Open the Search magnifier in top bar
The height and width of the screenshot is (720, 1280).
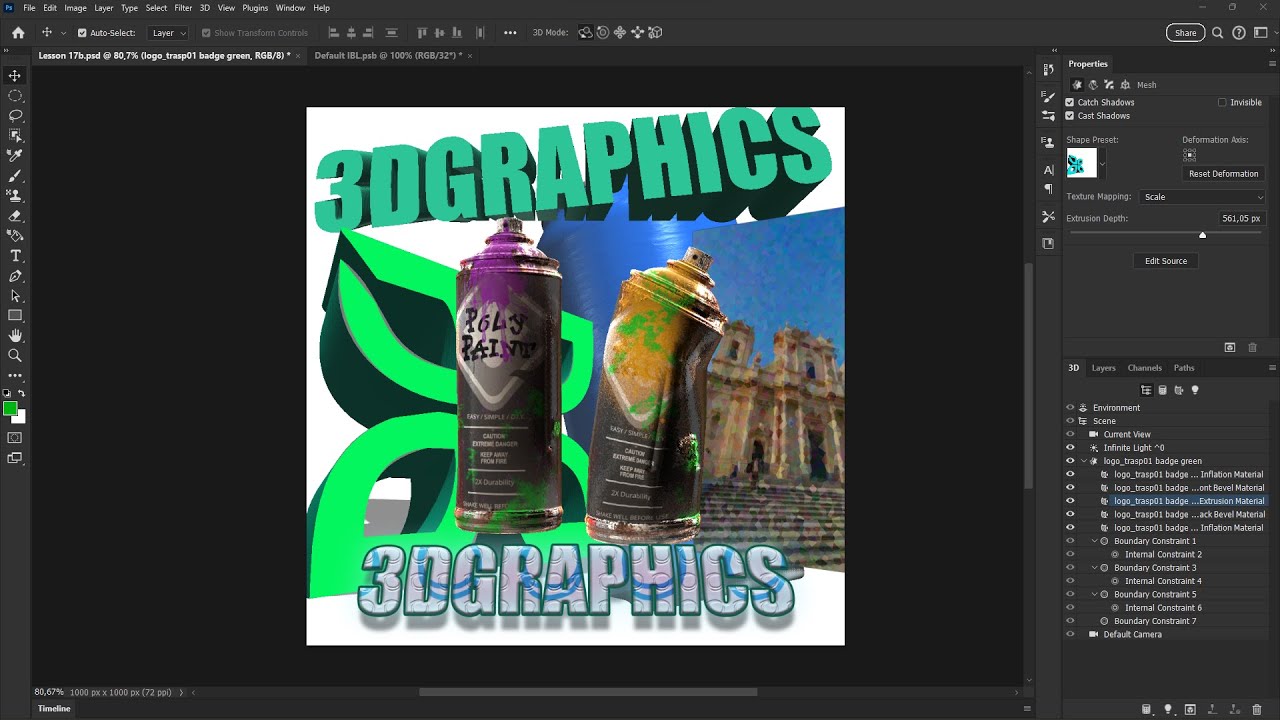pos(1217,33)
